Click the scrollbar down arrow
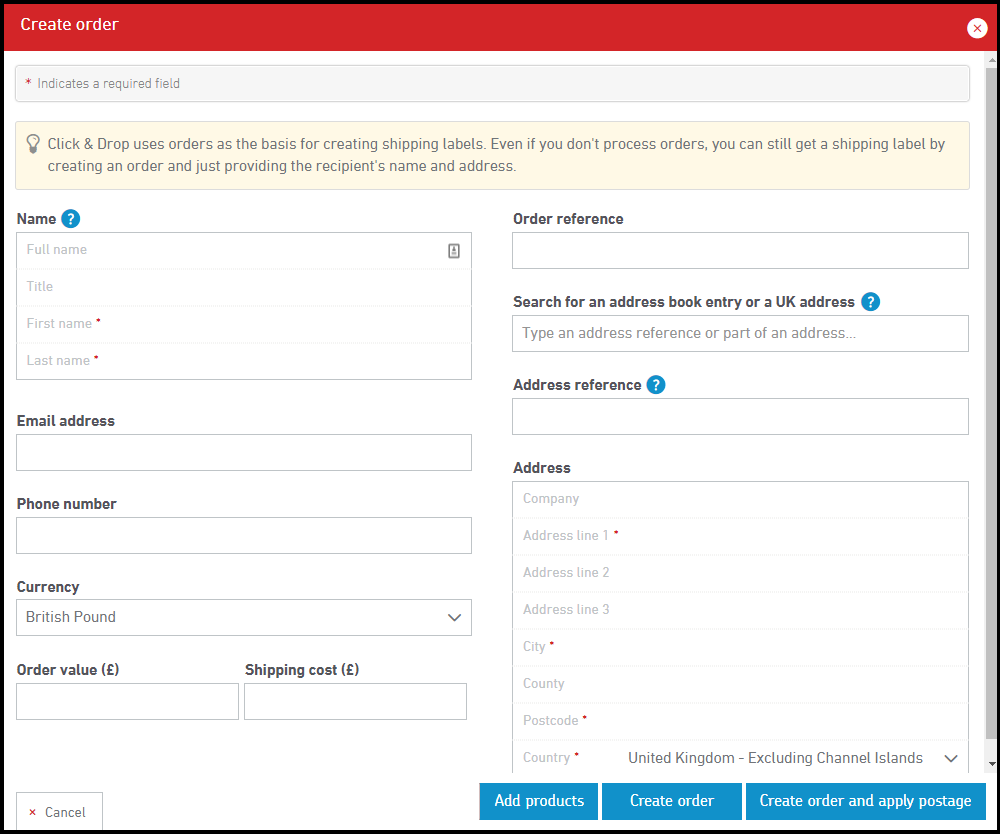1000x834 pixels. (992, 764)
